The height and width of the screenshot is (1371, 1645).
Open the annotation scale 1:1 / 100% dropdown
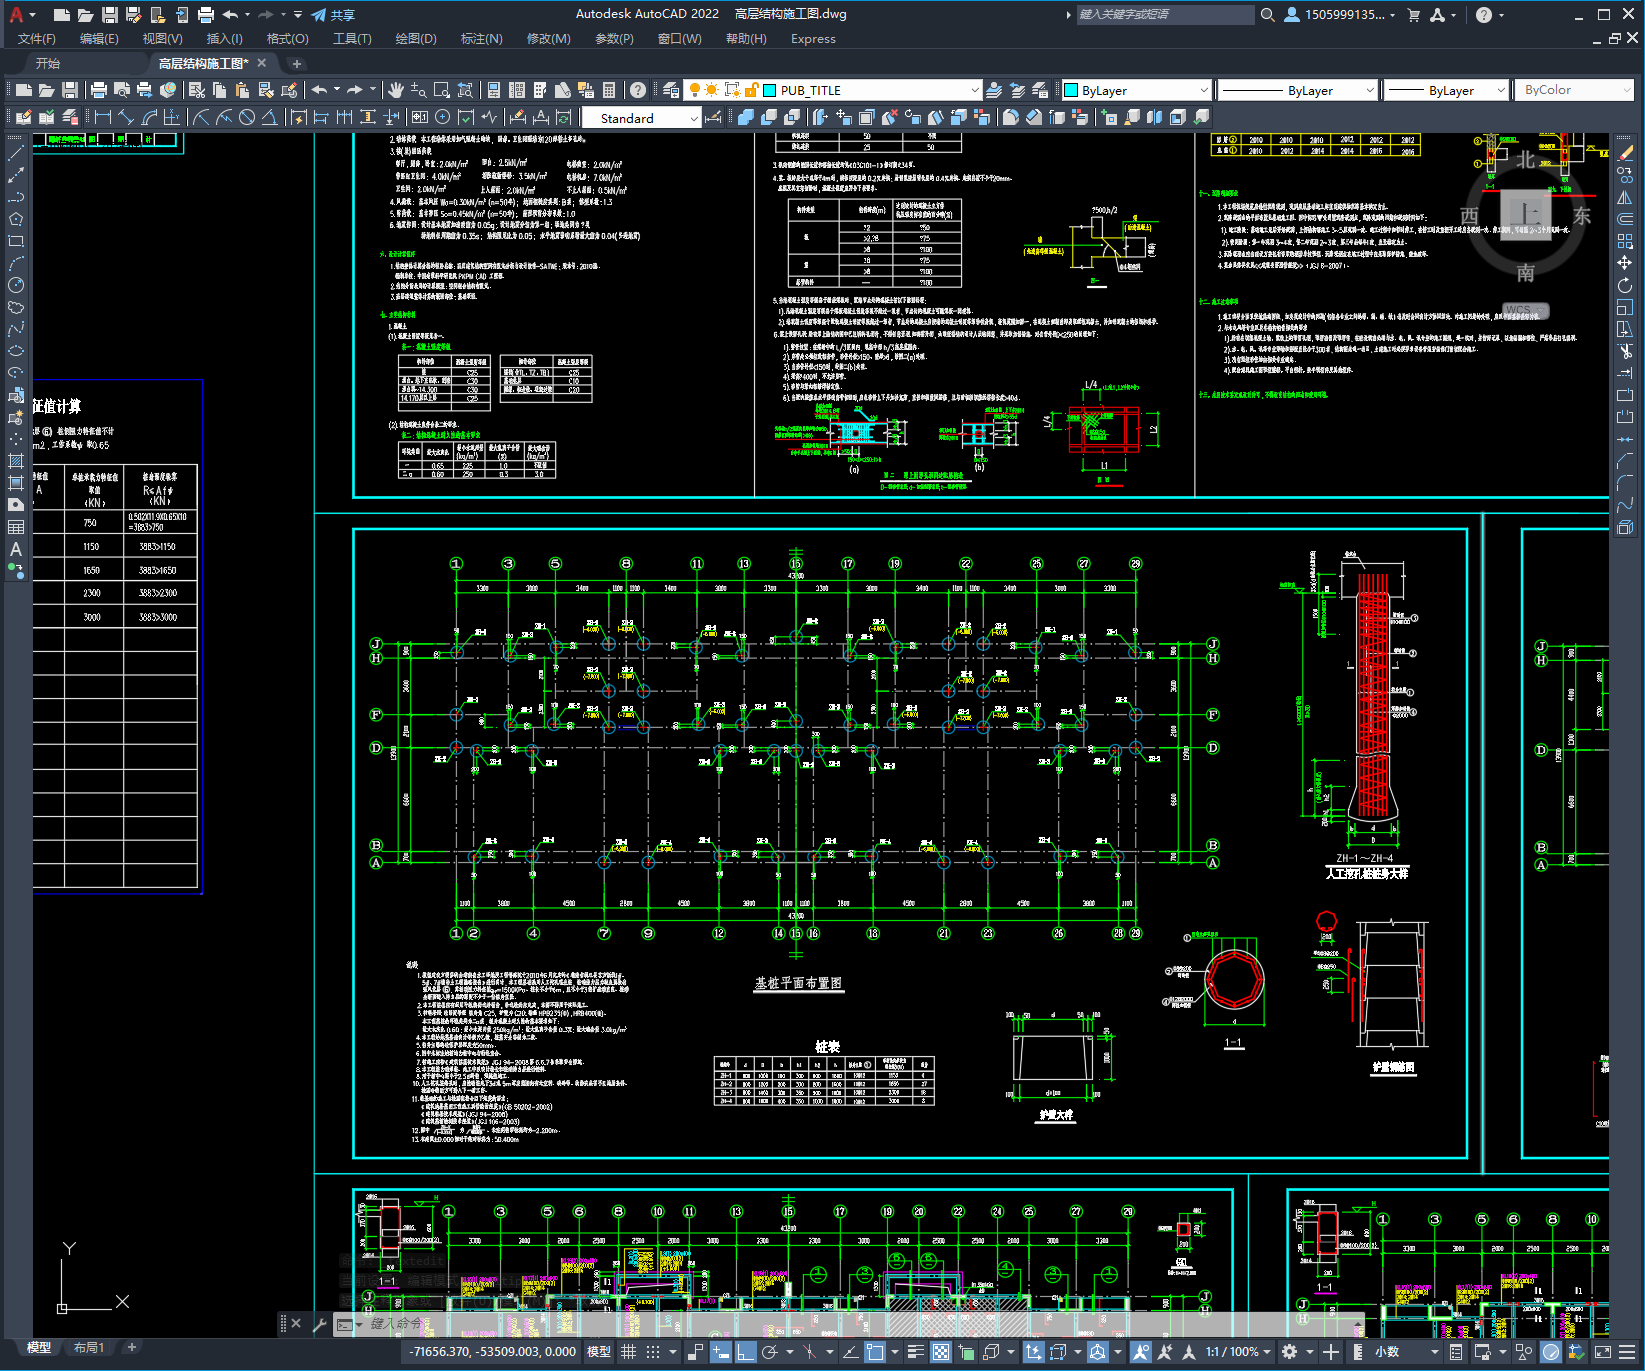point(1237,1352)
